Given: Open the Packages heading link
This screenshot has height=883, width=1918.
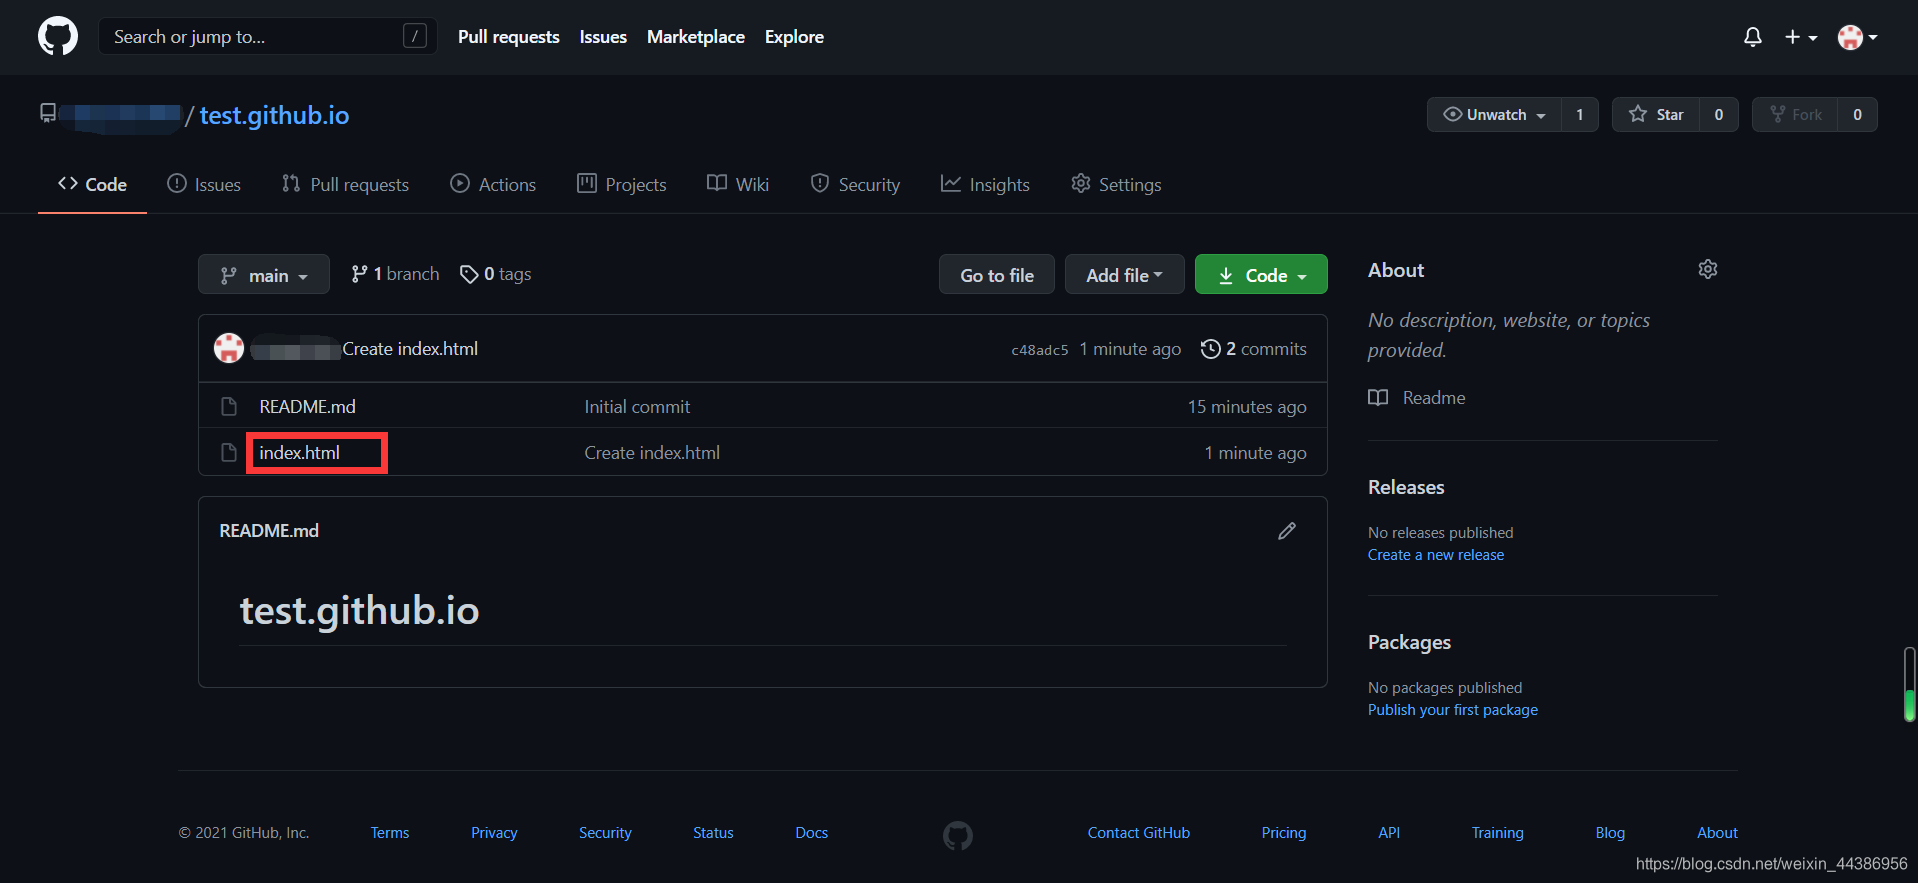Looking at the screenshot, I should 1409,642.
